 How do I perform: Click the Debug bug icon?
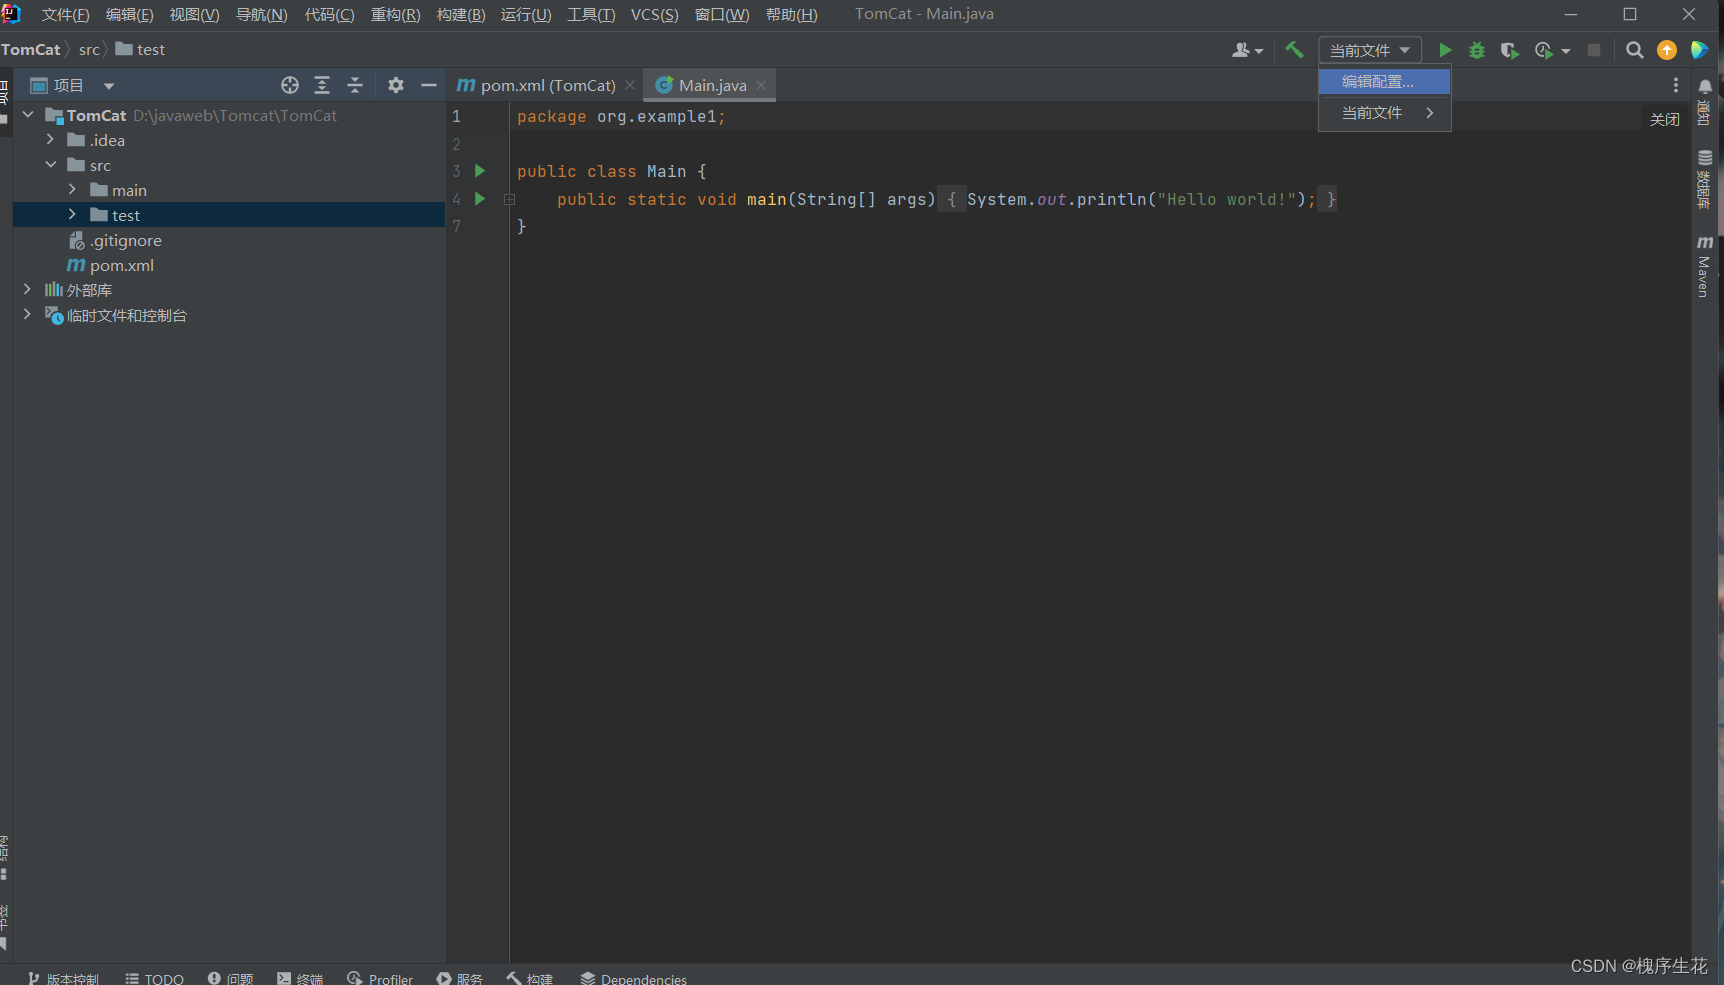1477,50
